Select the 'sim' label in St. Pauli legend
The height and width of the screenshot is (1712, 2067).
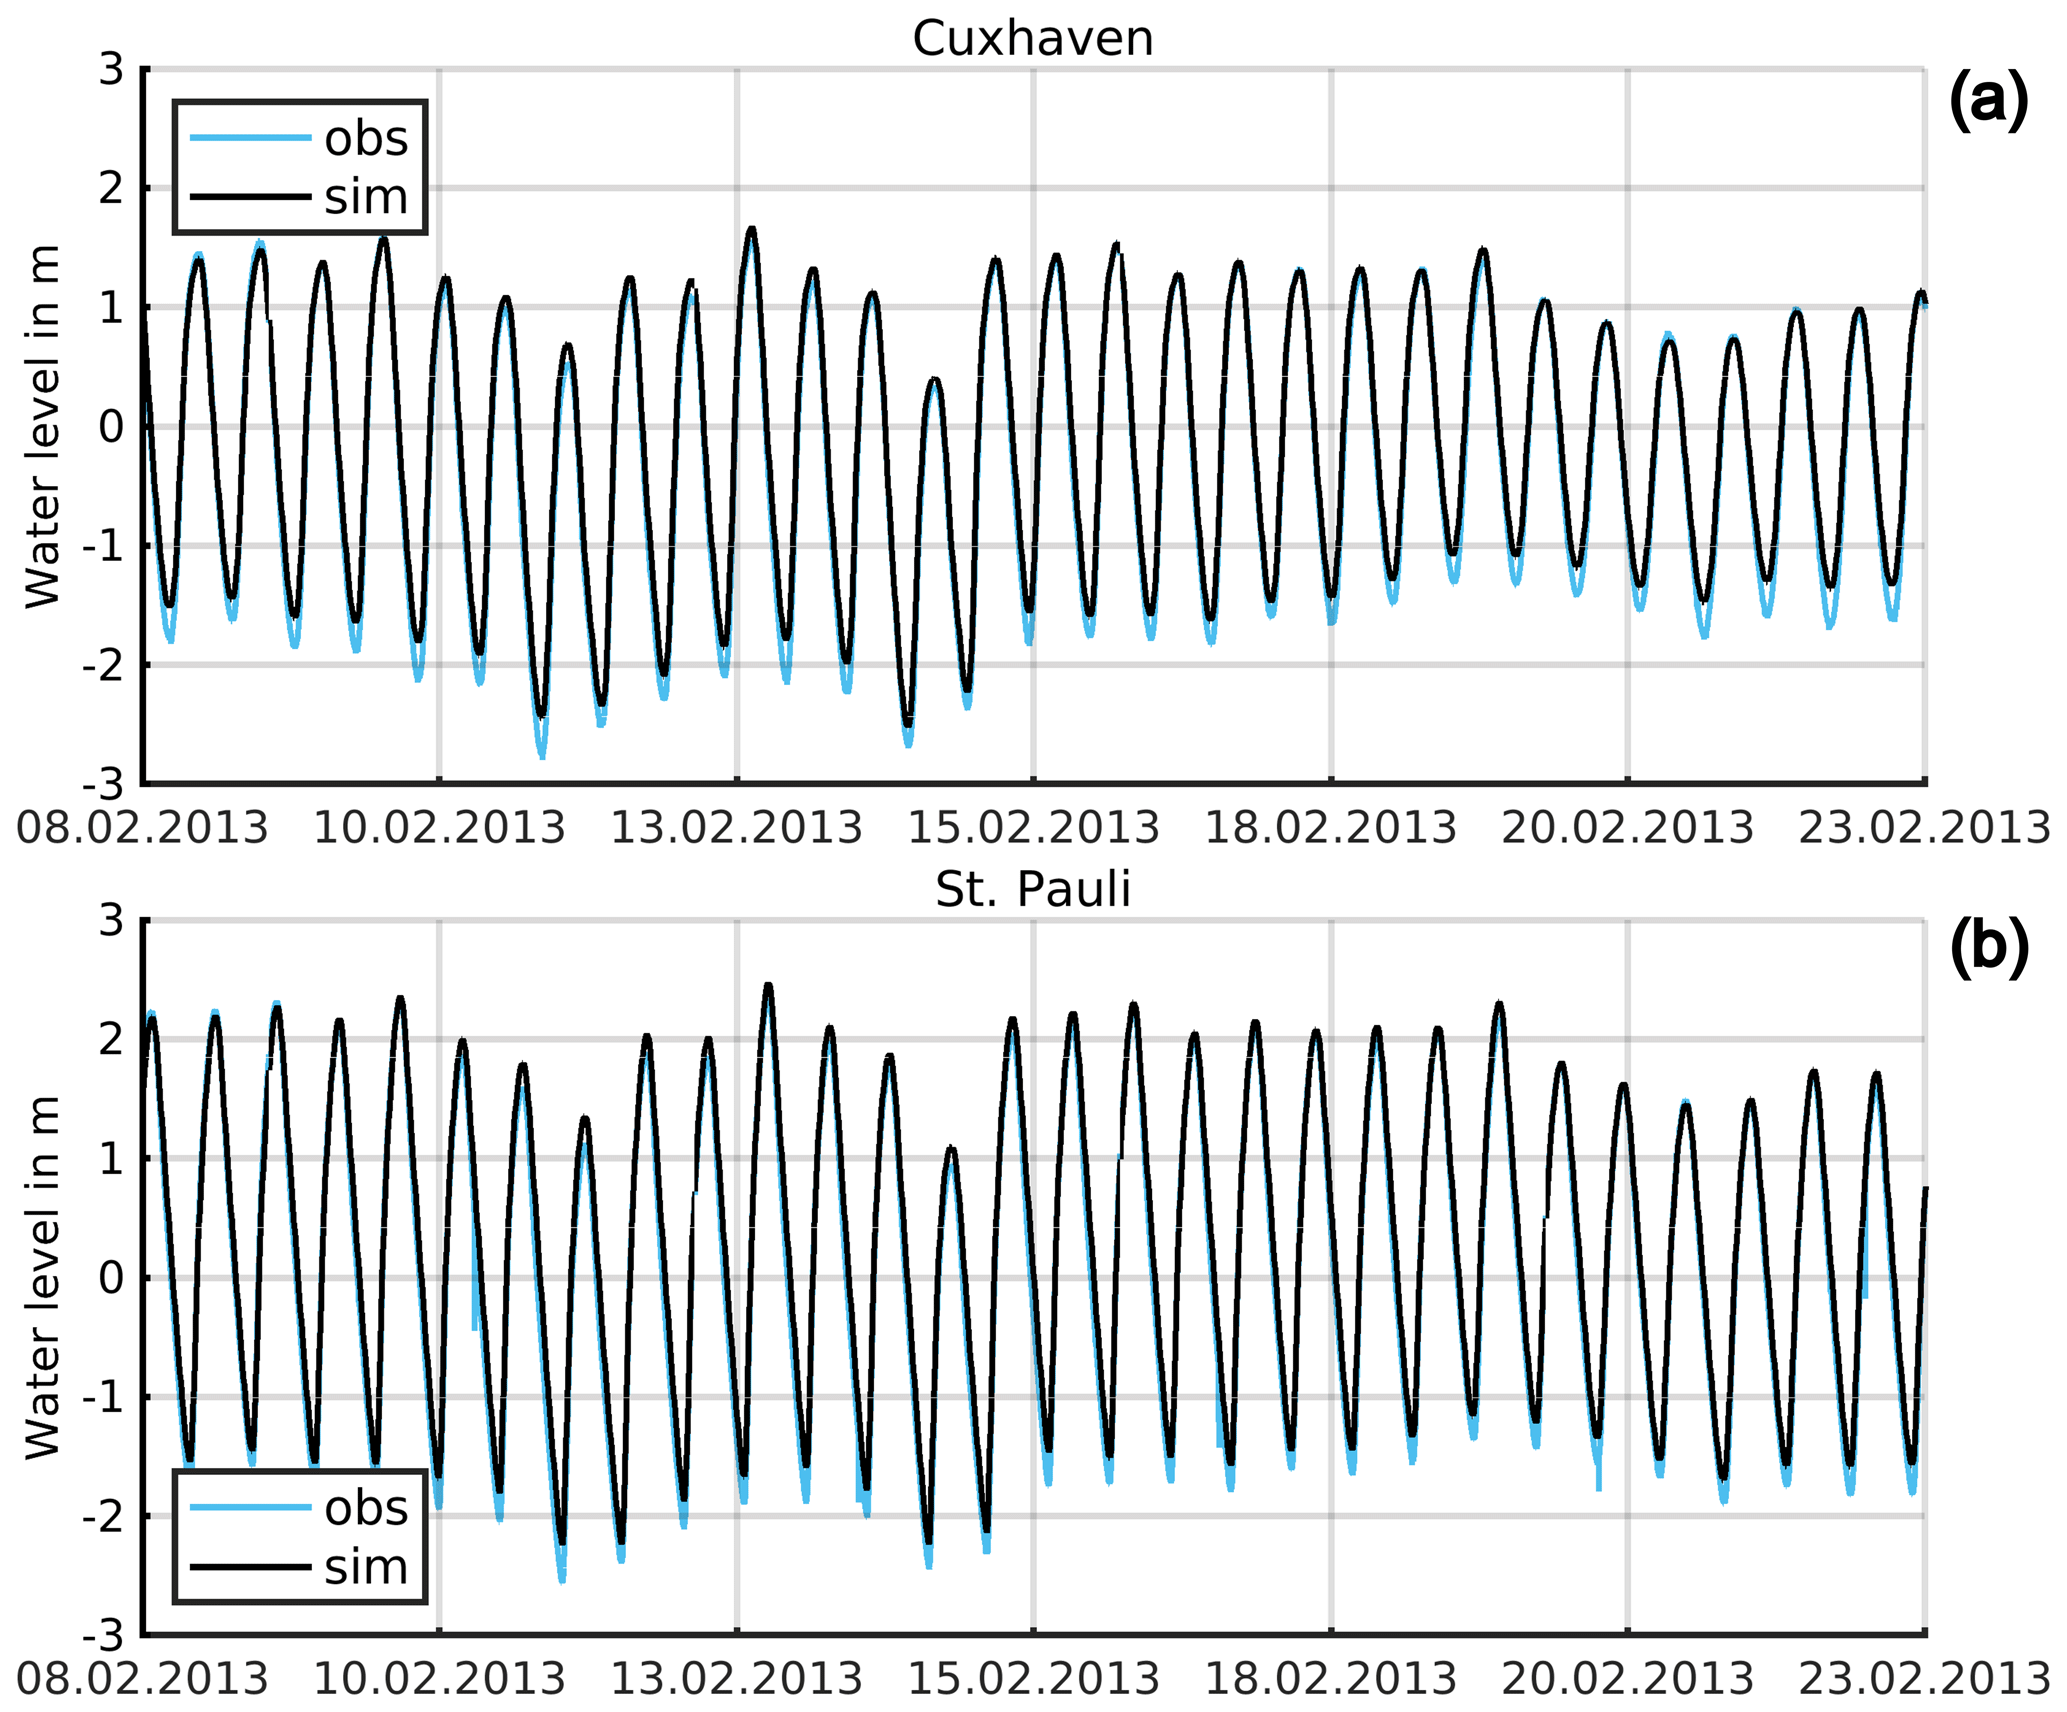pos(366,1567)
